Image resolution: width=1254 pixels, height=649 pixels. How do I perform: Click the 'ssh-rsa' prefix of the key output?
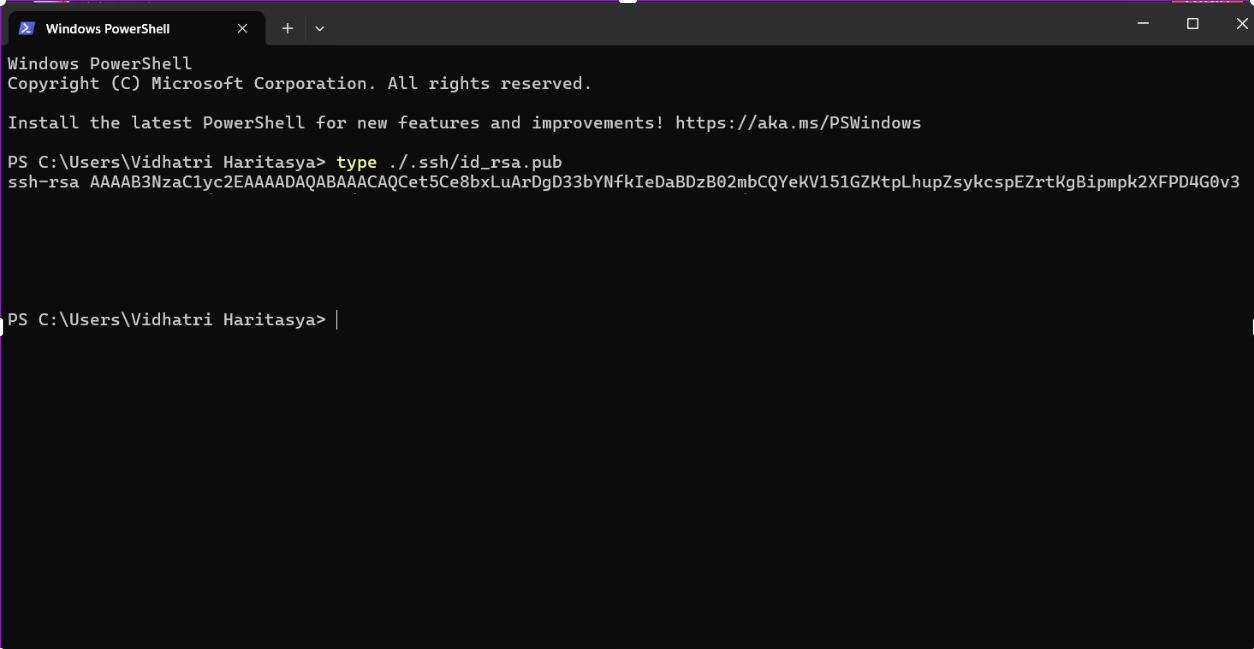(43, 182)
